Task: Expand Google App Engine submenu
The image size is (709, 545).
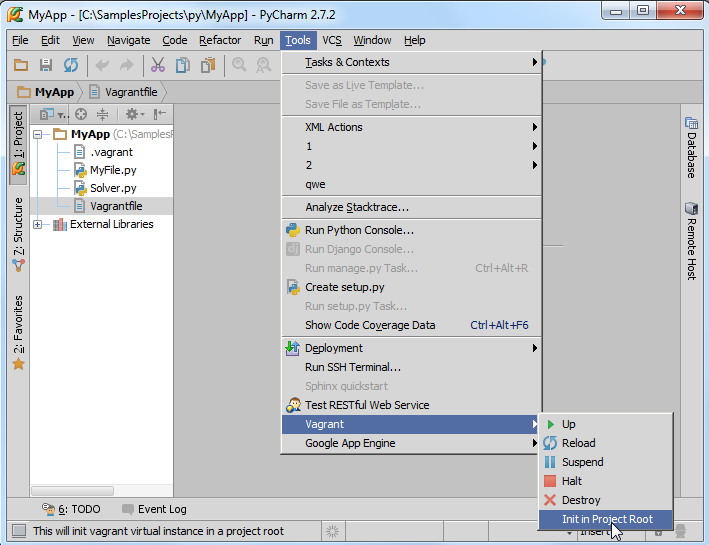Action: 411,443
